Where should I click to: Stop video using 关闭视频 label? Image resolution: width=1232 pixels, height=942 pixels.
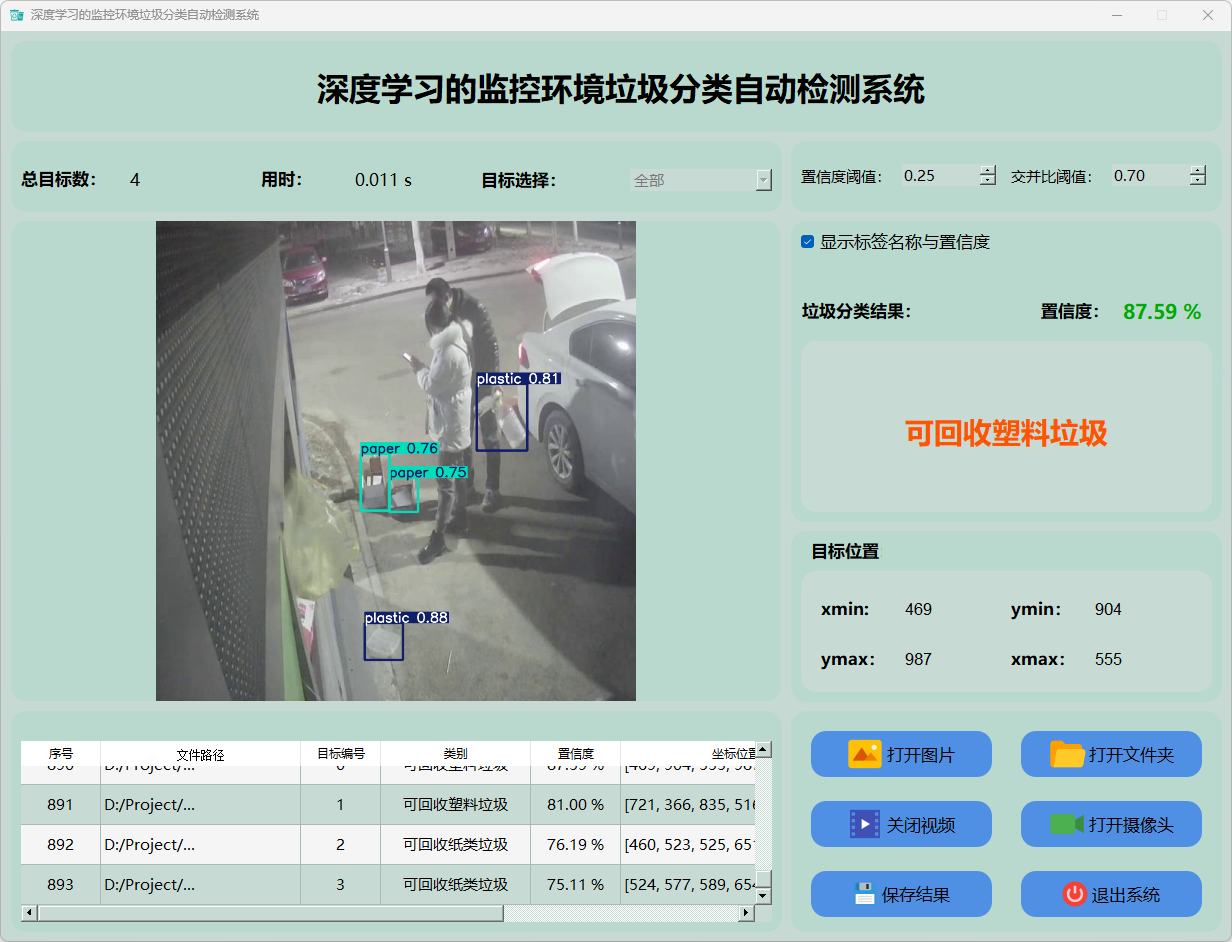920,825
